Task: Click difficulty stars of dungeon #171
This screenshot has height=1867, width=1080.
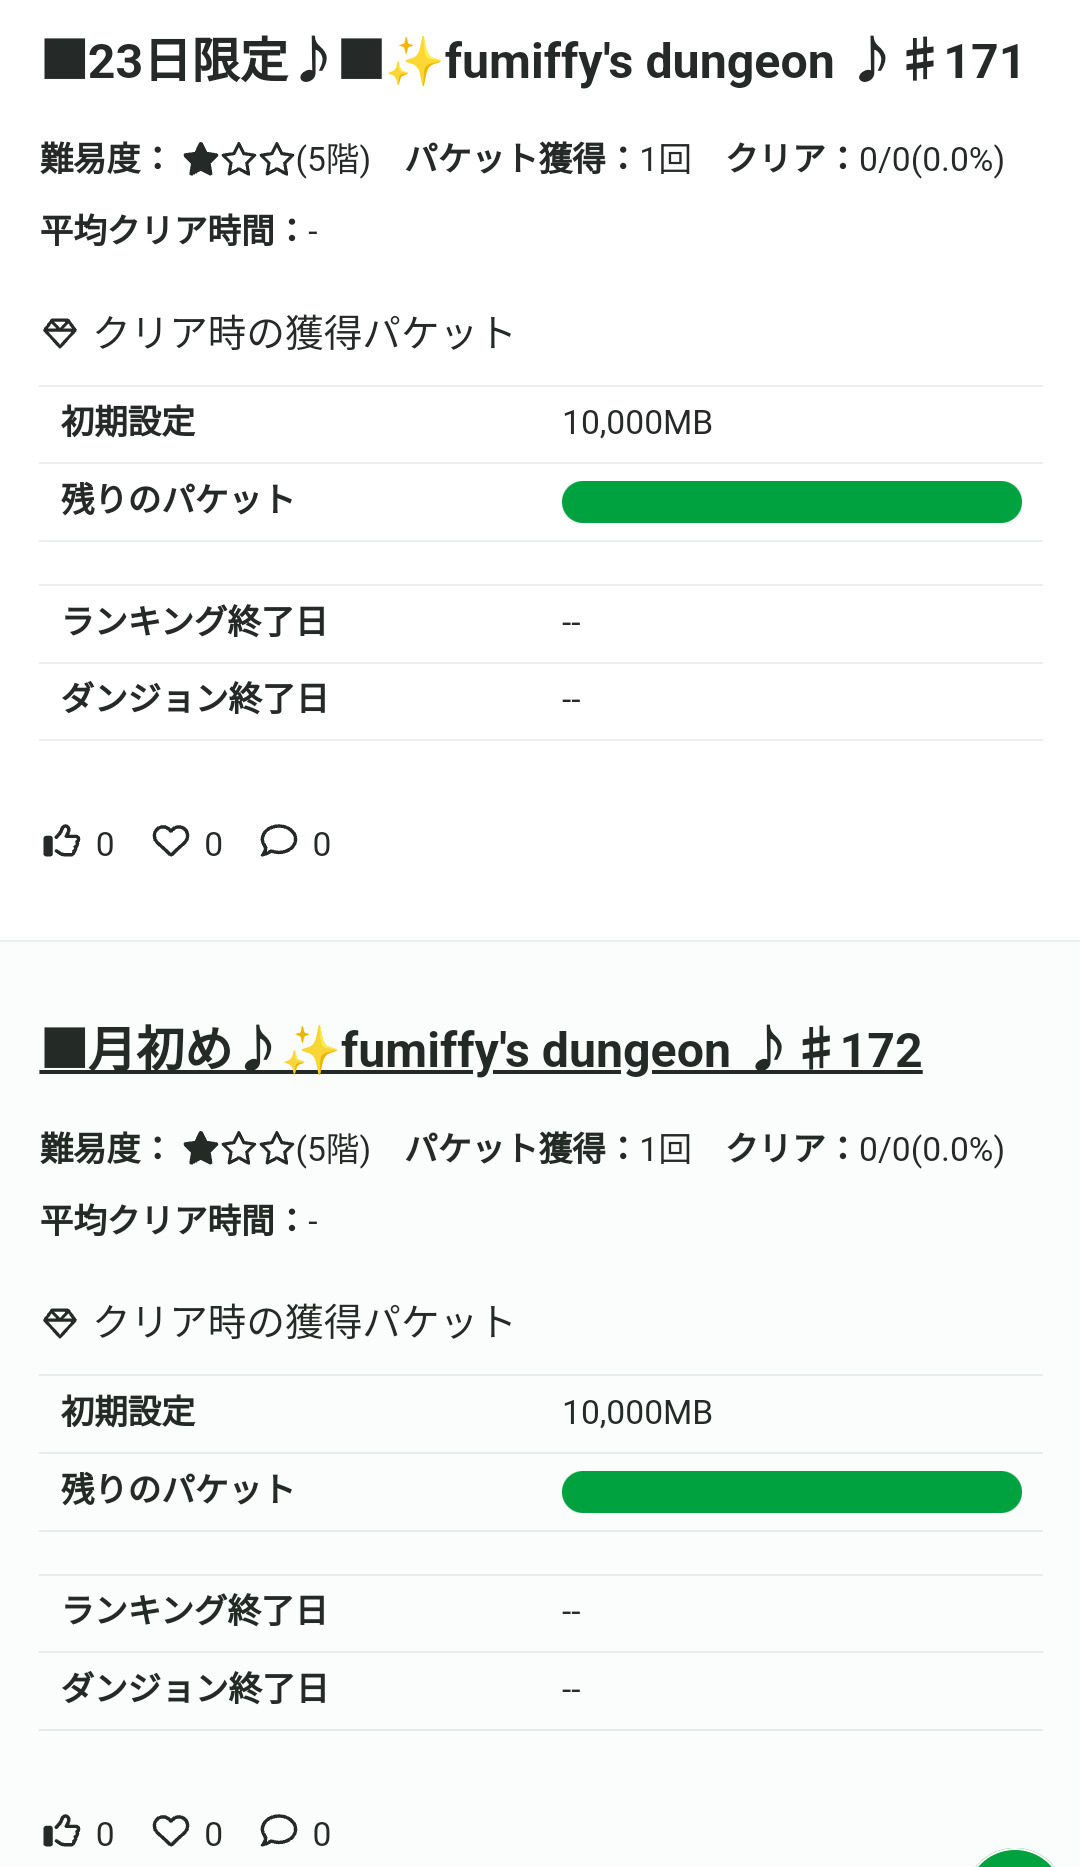Action: [x=239, y=160]
